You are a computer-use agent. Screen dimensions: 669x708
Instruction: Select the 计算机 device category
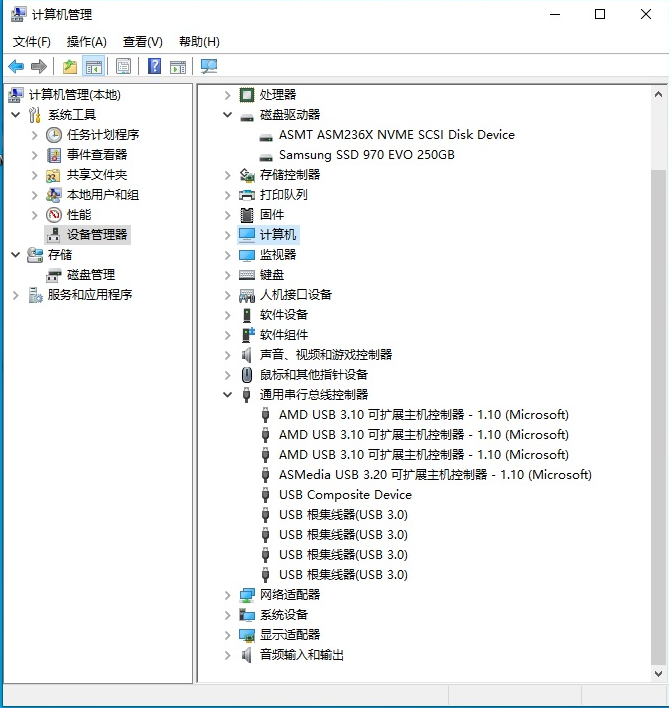point(278,235)
